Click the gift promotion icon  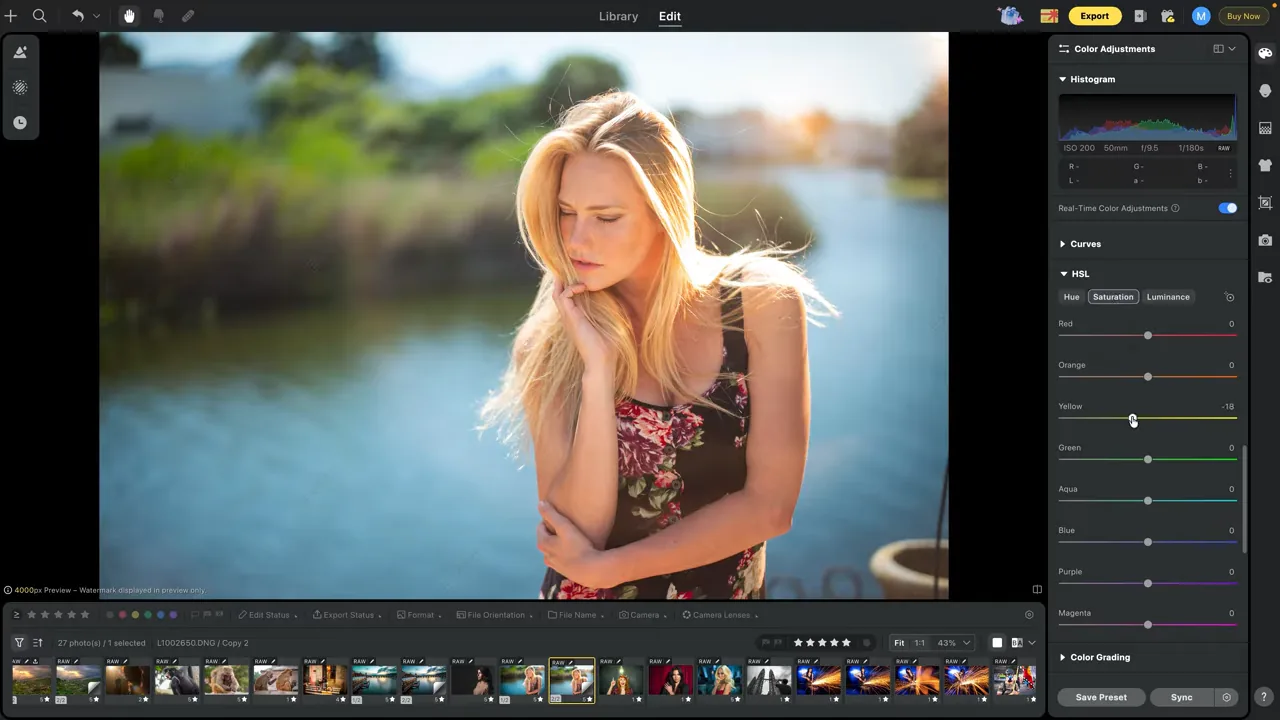point(1011,16)
